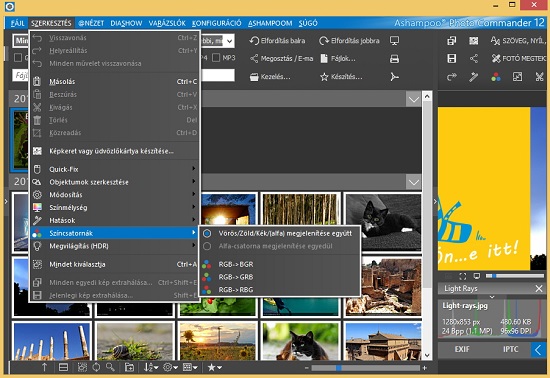Click plus to increase thumbnail size
The image size is (550, 378).
pyautogui.click(x=425, y=368)
